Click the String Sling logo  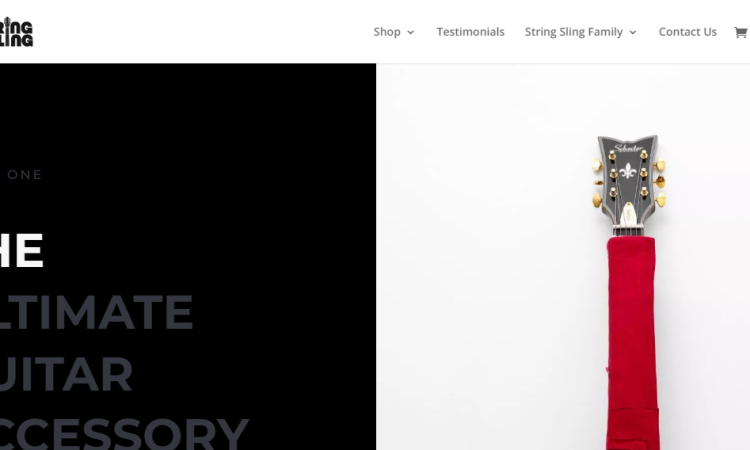pyautogui.click(x=16, y=32)
